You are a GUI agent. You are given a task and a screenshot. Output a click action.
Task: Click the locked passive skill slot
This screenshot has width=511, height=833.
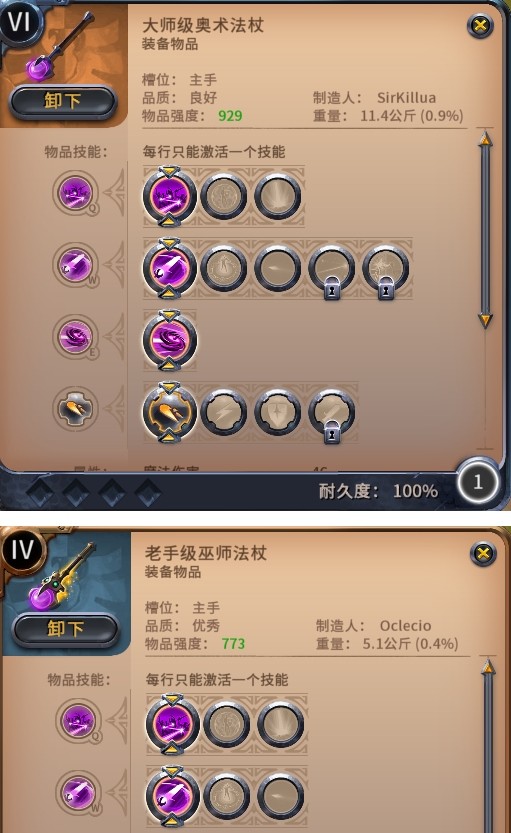click(x=331, y=413)
